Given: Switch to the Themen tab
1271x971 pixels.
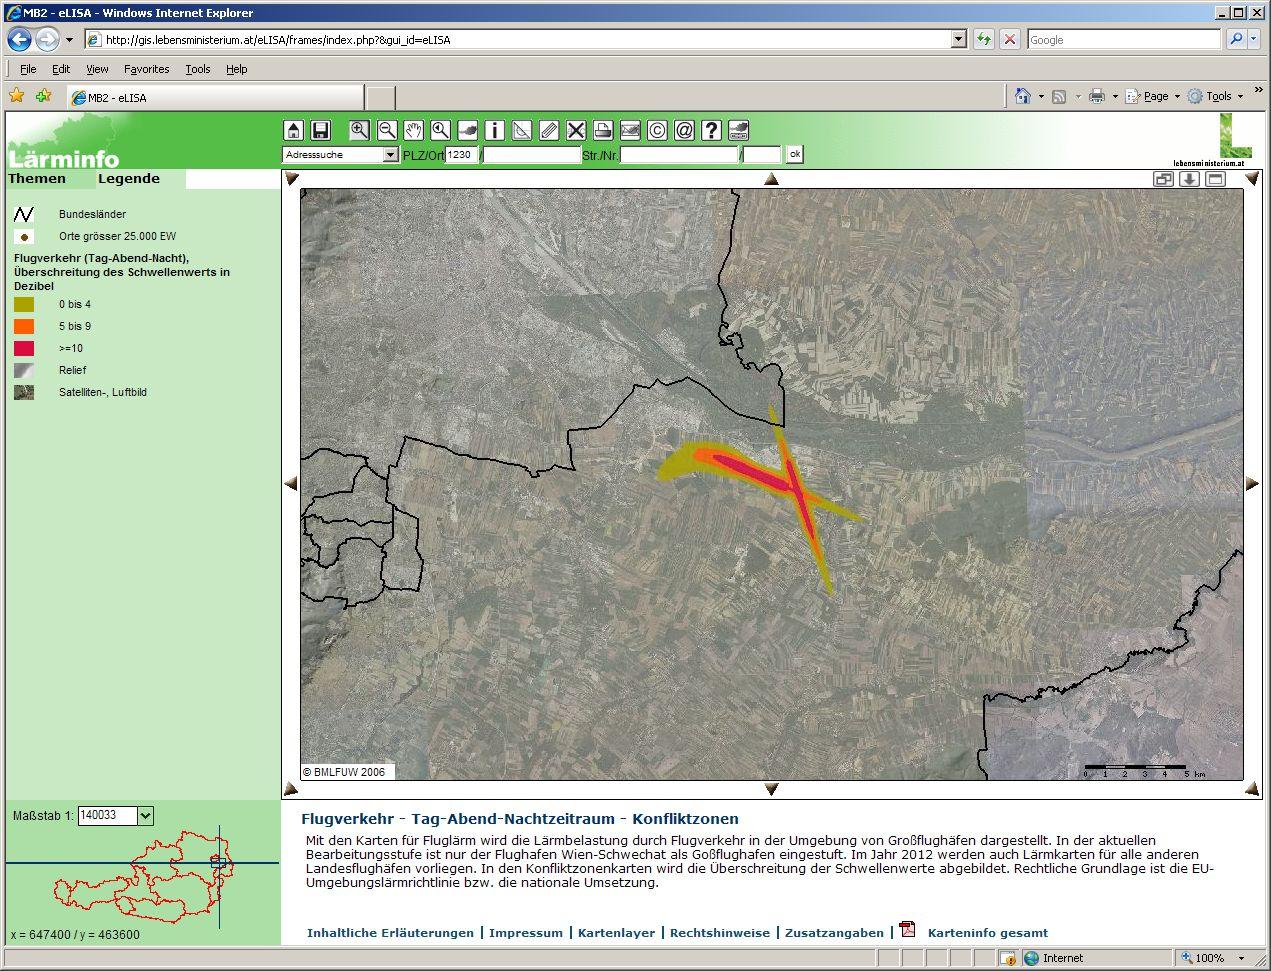Looking at the screenshot, I should 37,179.
